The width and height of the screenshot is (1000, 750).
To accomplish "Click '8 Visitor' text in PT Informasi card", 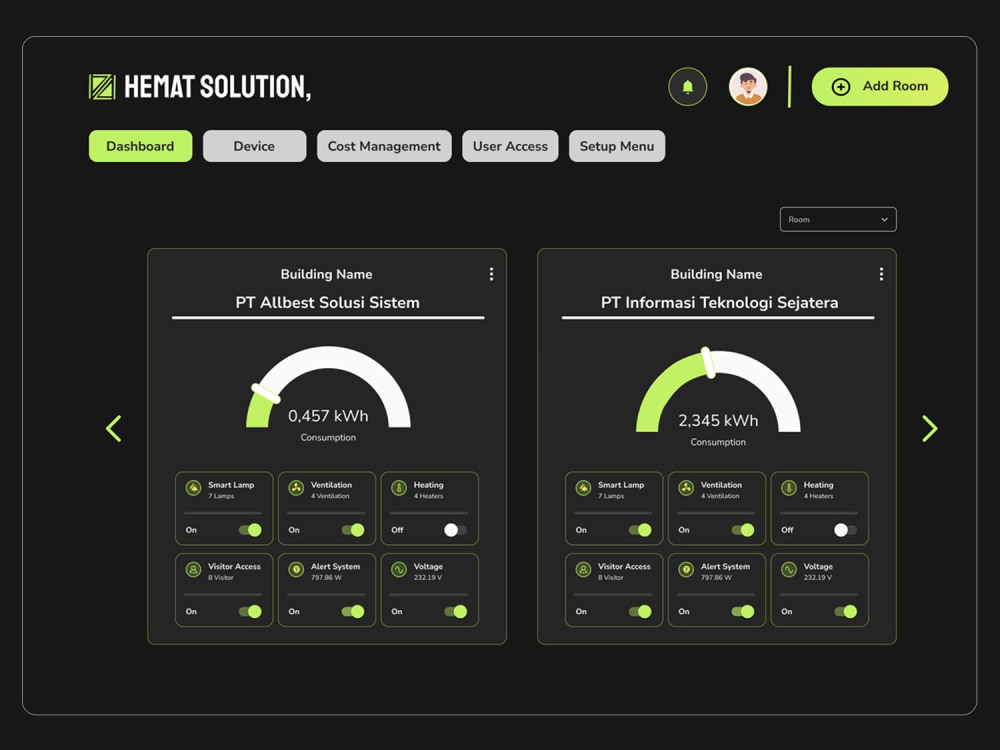I will tap(610, 578).
